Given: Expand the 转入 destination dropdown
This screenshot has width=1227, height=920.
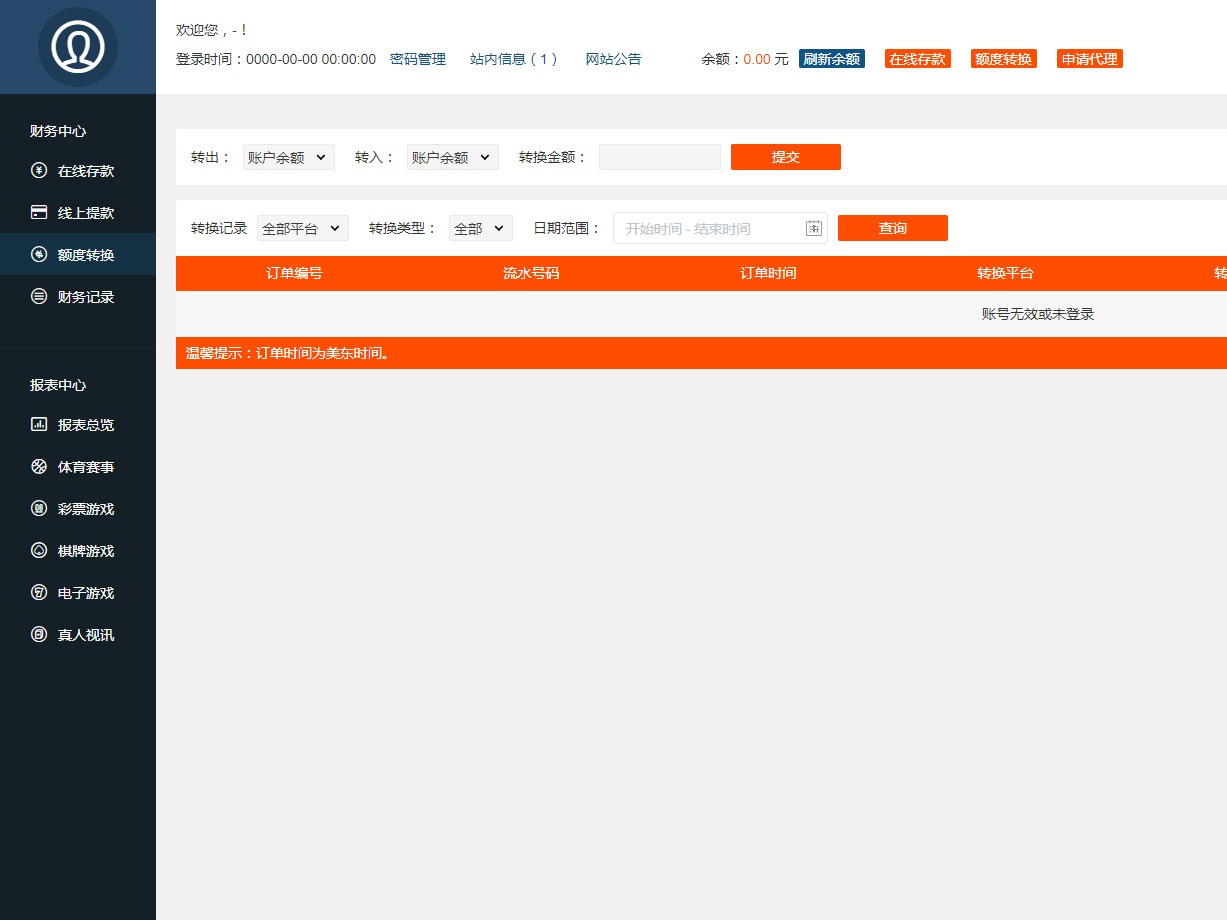Looking at the screenshot, I should point(452,156).
